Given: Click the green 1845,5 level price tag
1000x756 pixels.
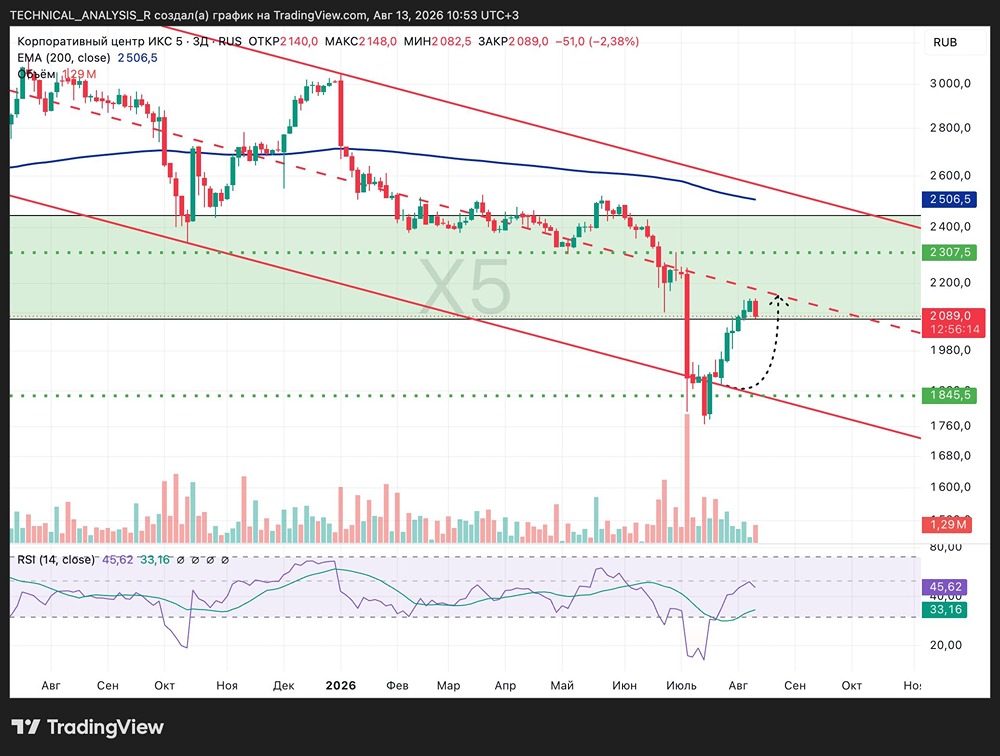Looking at the screenshot, I should tap(949, 396).
